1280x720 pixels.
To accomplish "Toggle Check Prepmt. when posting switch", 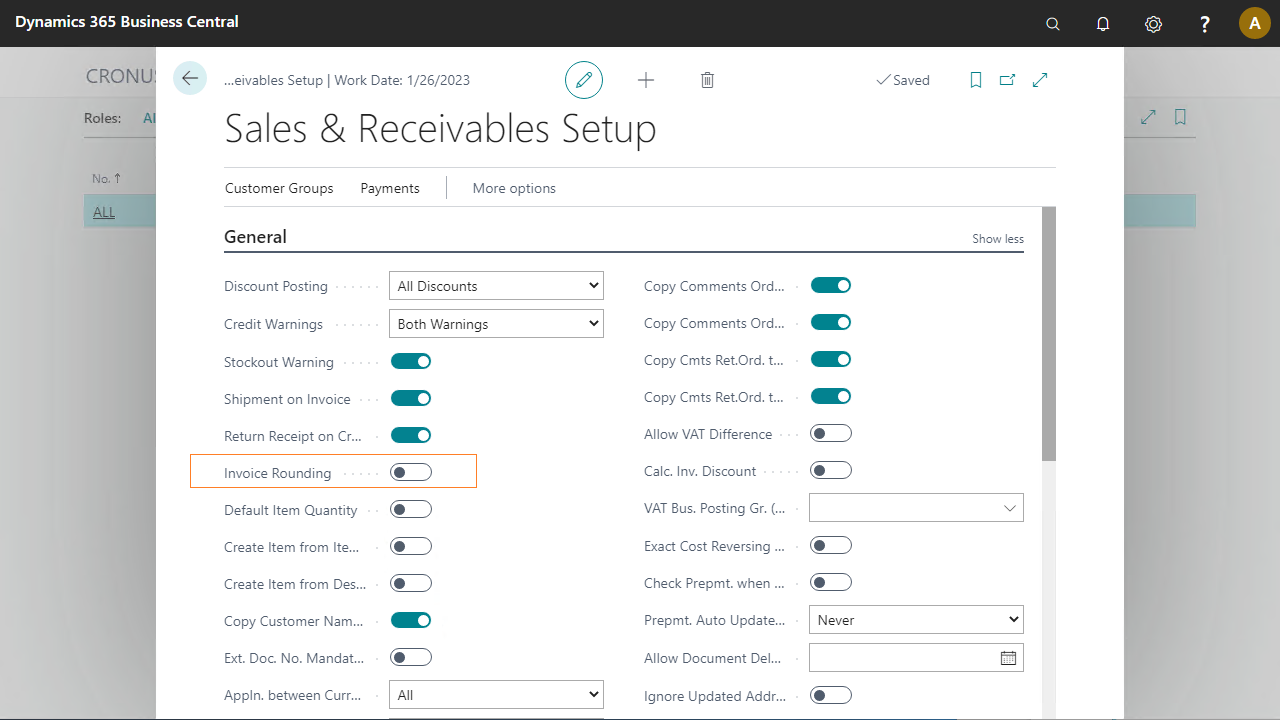I will pos(831,582).
